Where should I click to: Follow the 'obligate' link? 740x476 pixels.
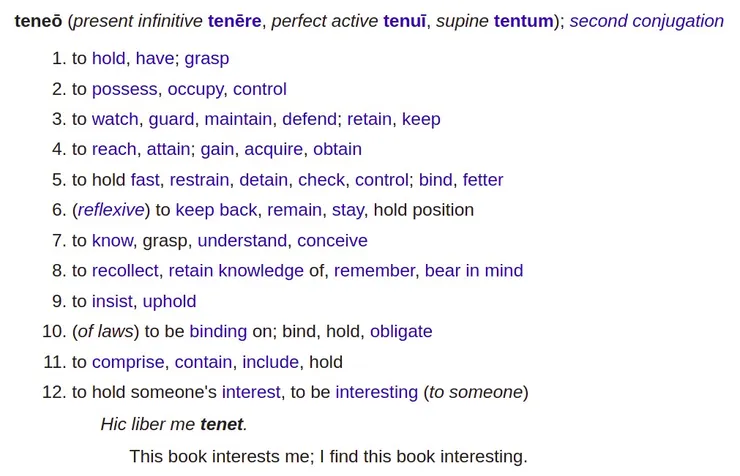click(401, 331)
